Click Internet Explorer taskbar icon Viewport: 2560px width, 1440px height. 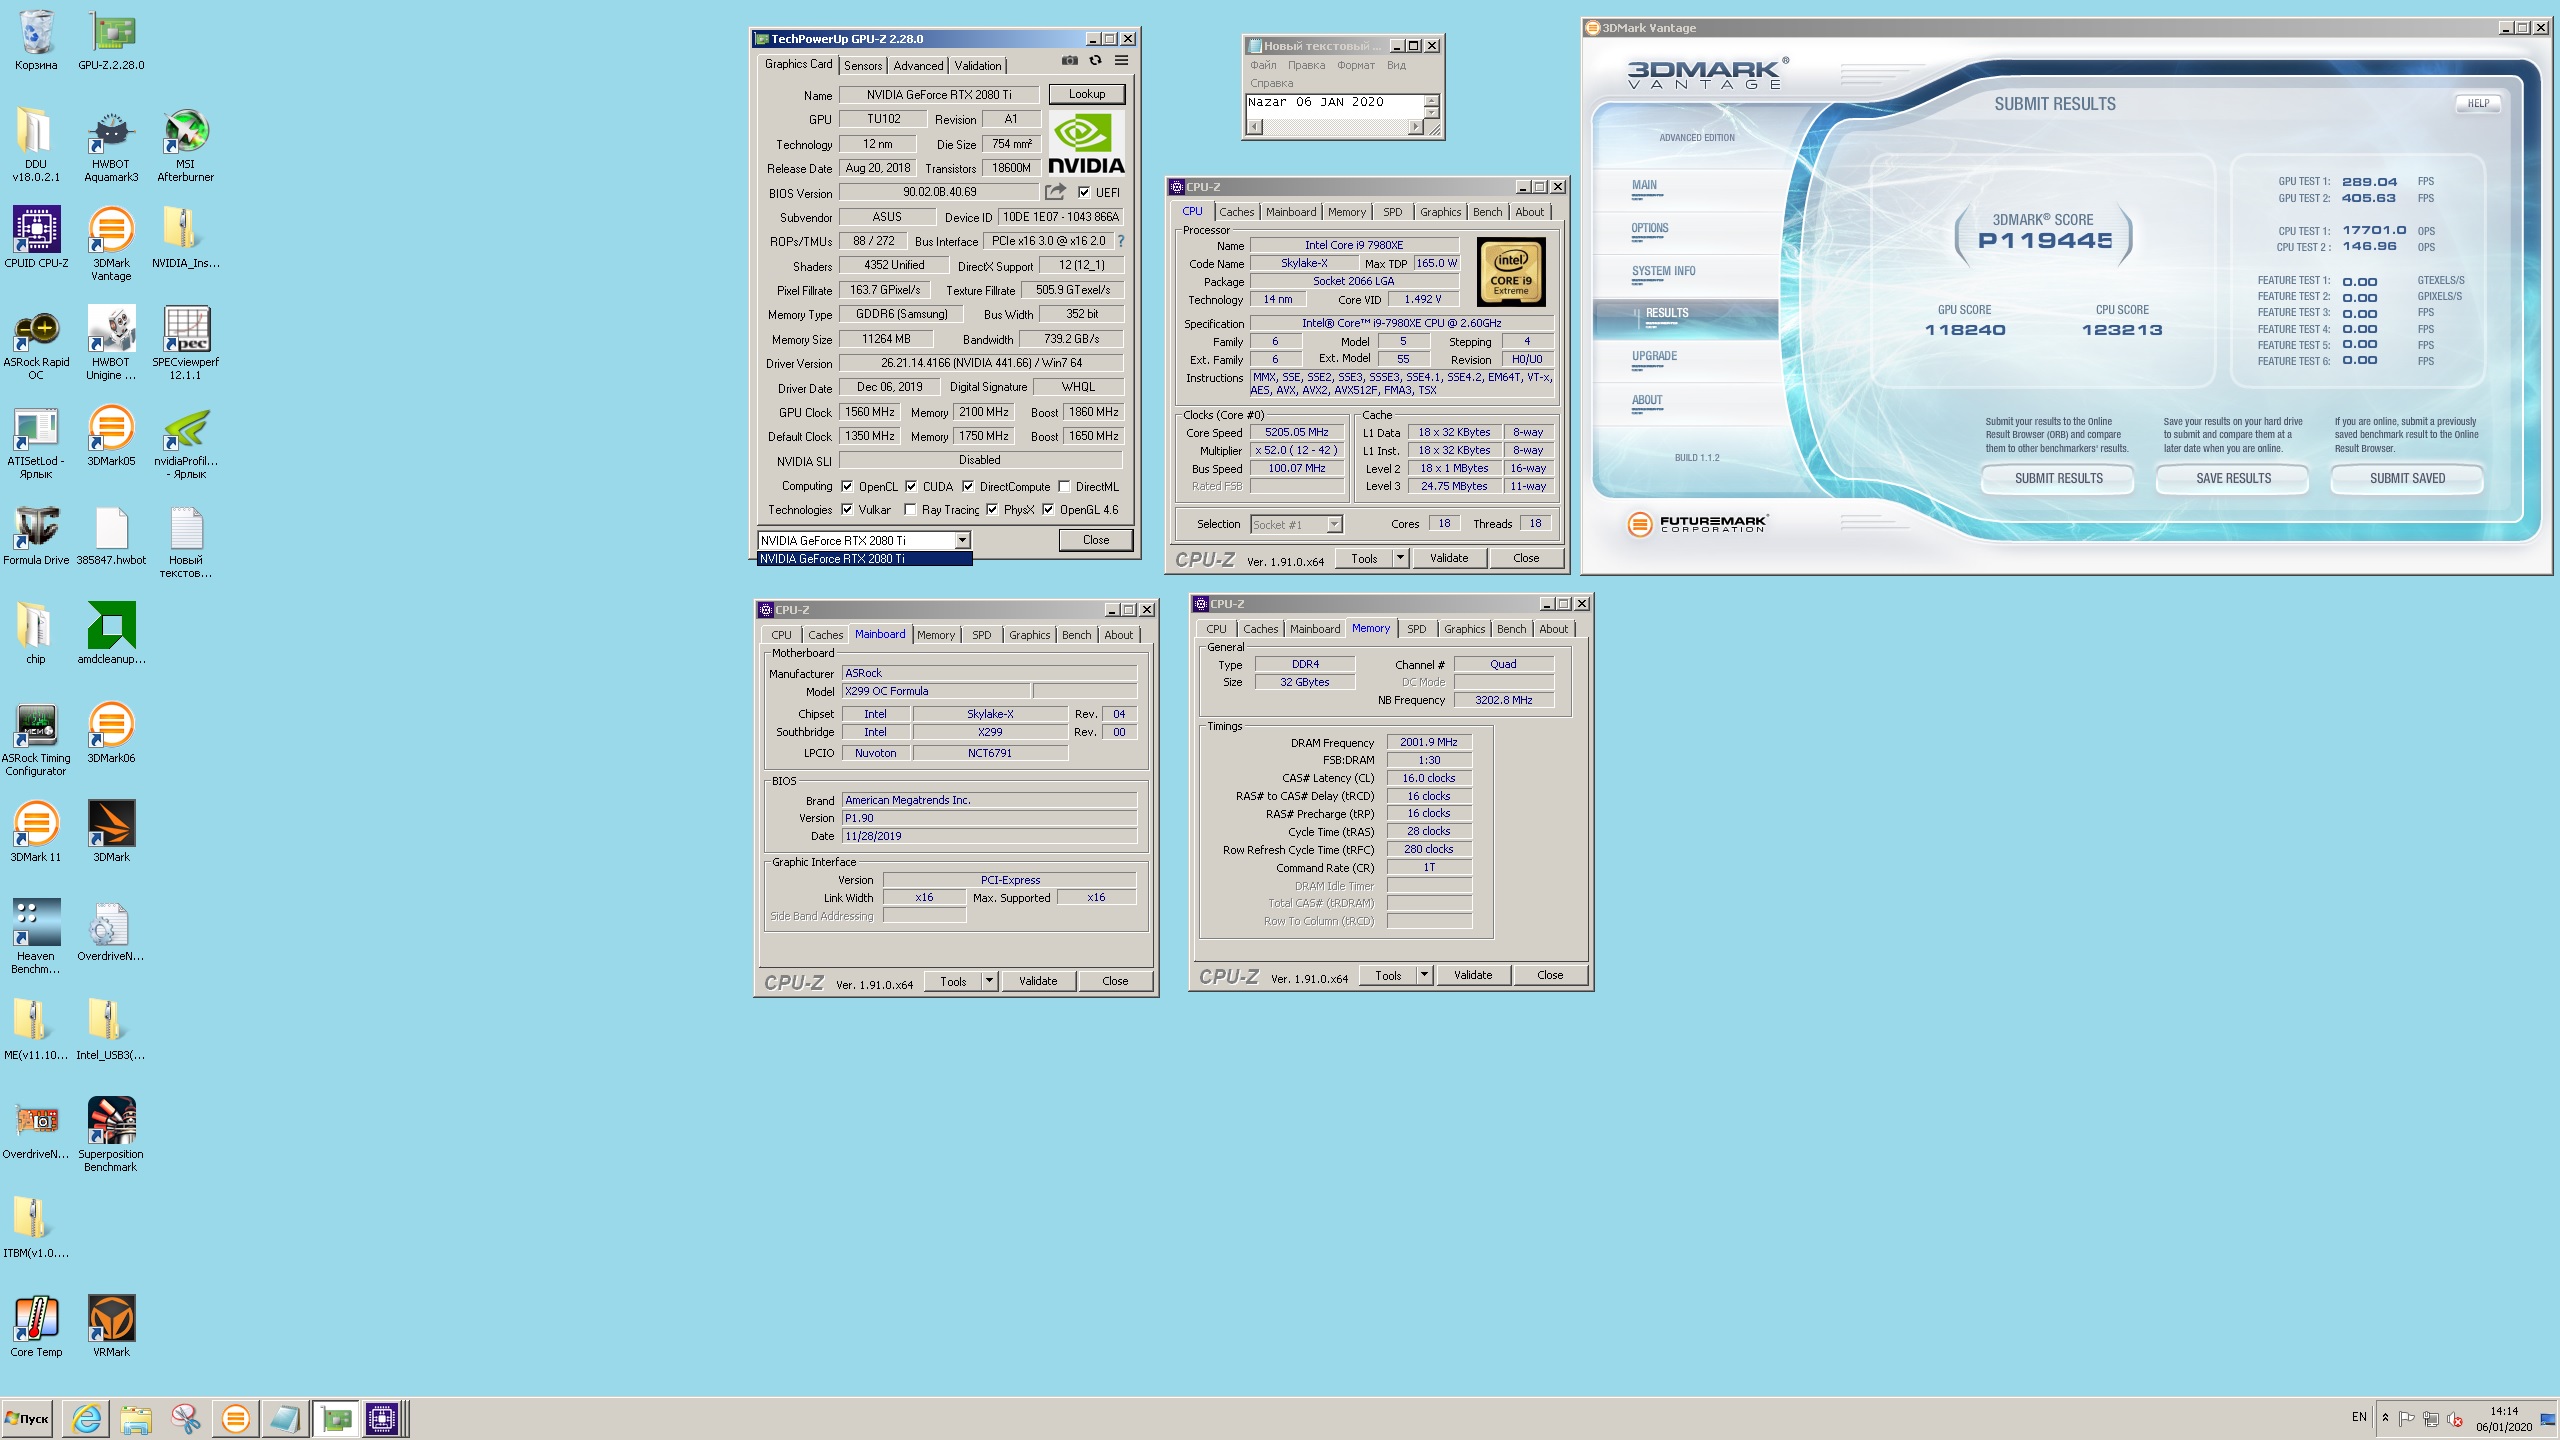point(87,1418)
